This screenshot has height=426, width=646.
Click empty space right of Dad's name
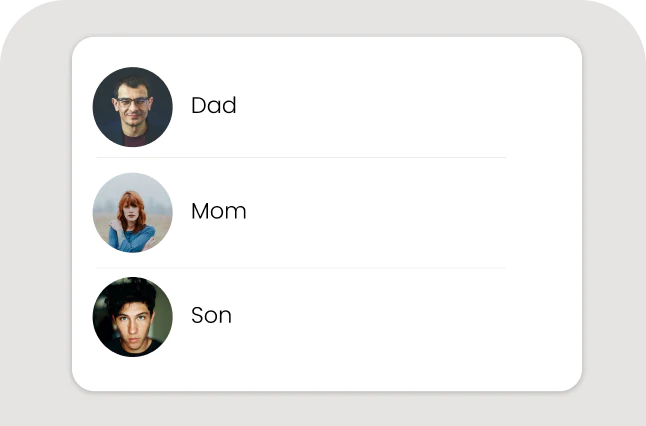click(x=400, y=106)
